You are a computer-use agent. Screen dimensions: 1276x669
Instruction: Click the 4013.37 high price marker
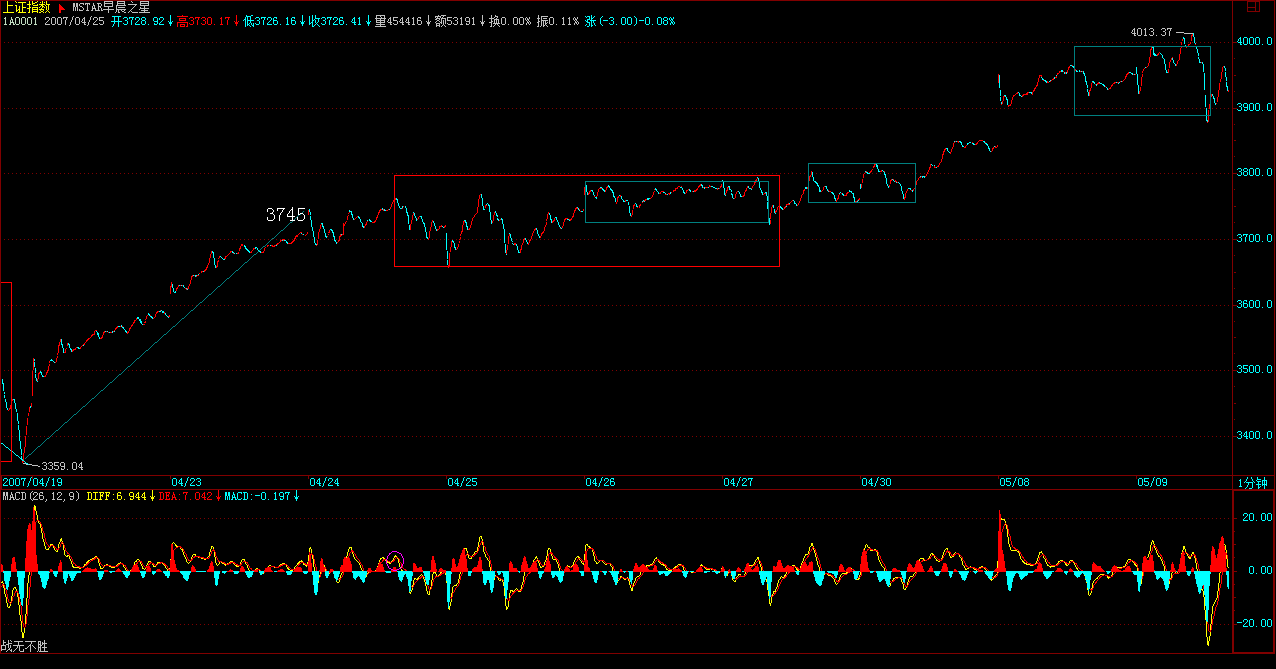coord(1151,33)
